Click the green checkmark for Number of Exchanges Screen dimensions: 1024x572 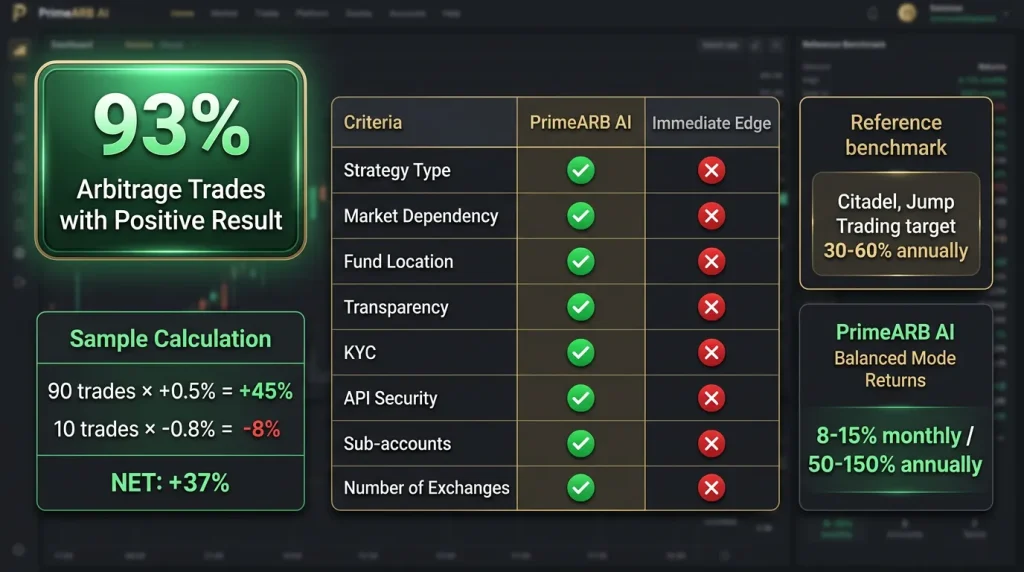pyautogui.click(x=580, y=488)
